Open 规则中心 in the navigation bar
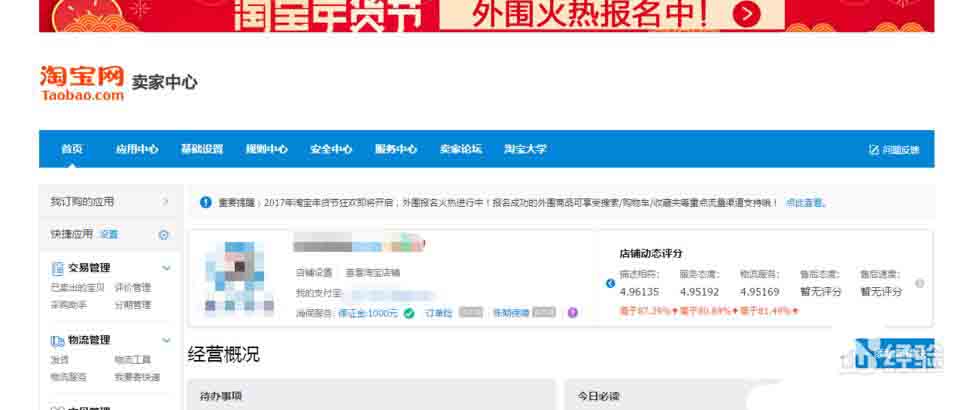 (x=266, y=149)
